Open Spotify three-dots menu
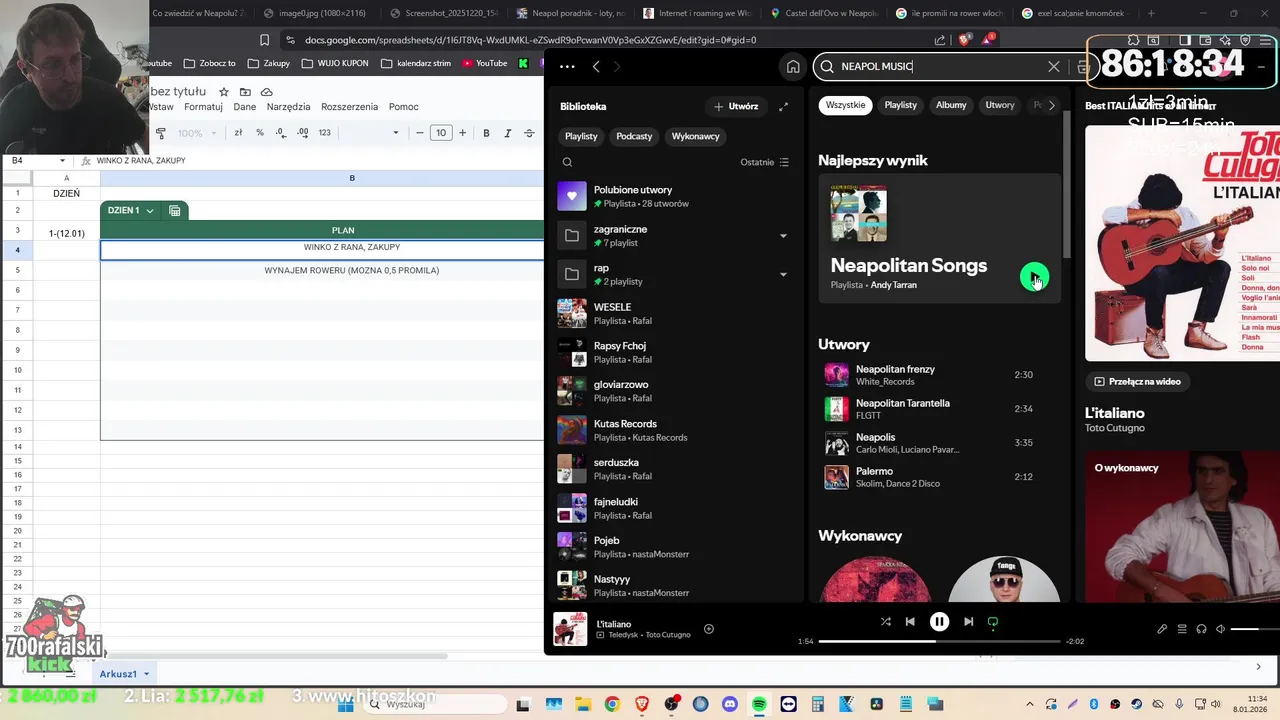The image size is (1280, 720). point(567,67)
